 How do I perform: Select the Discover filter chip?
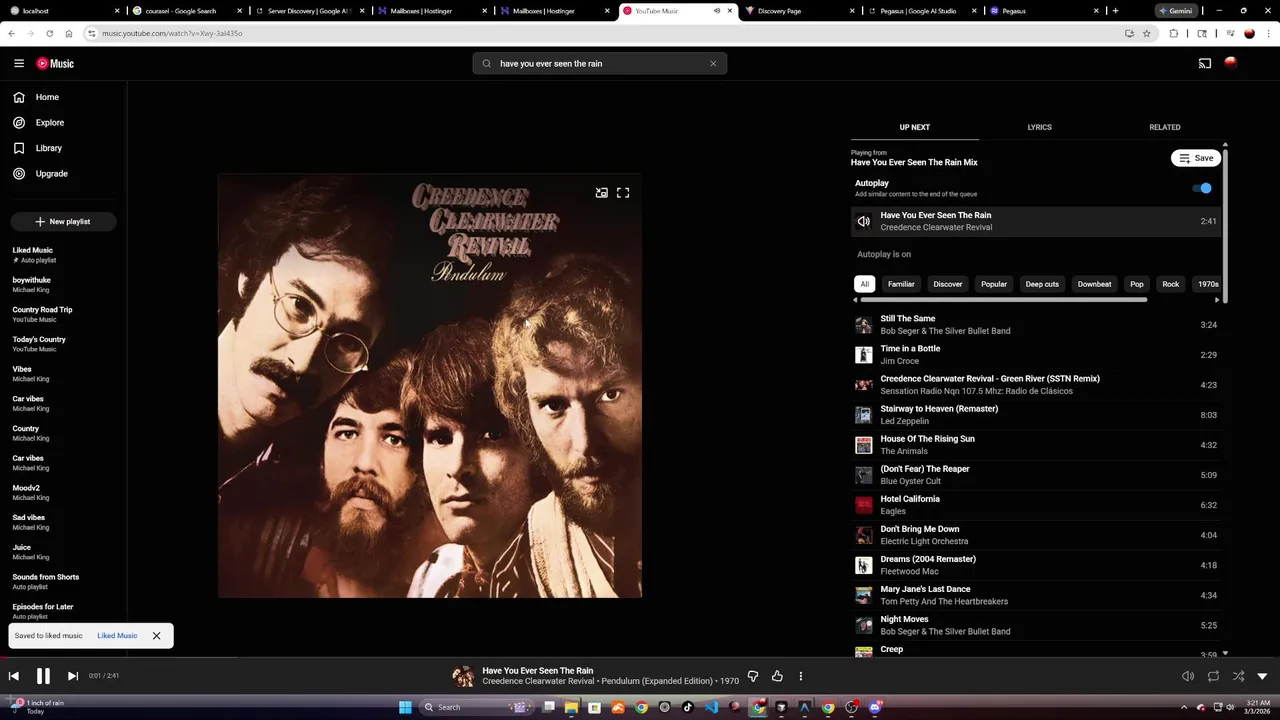coord(947,284)
